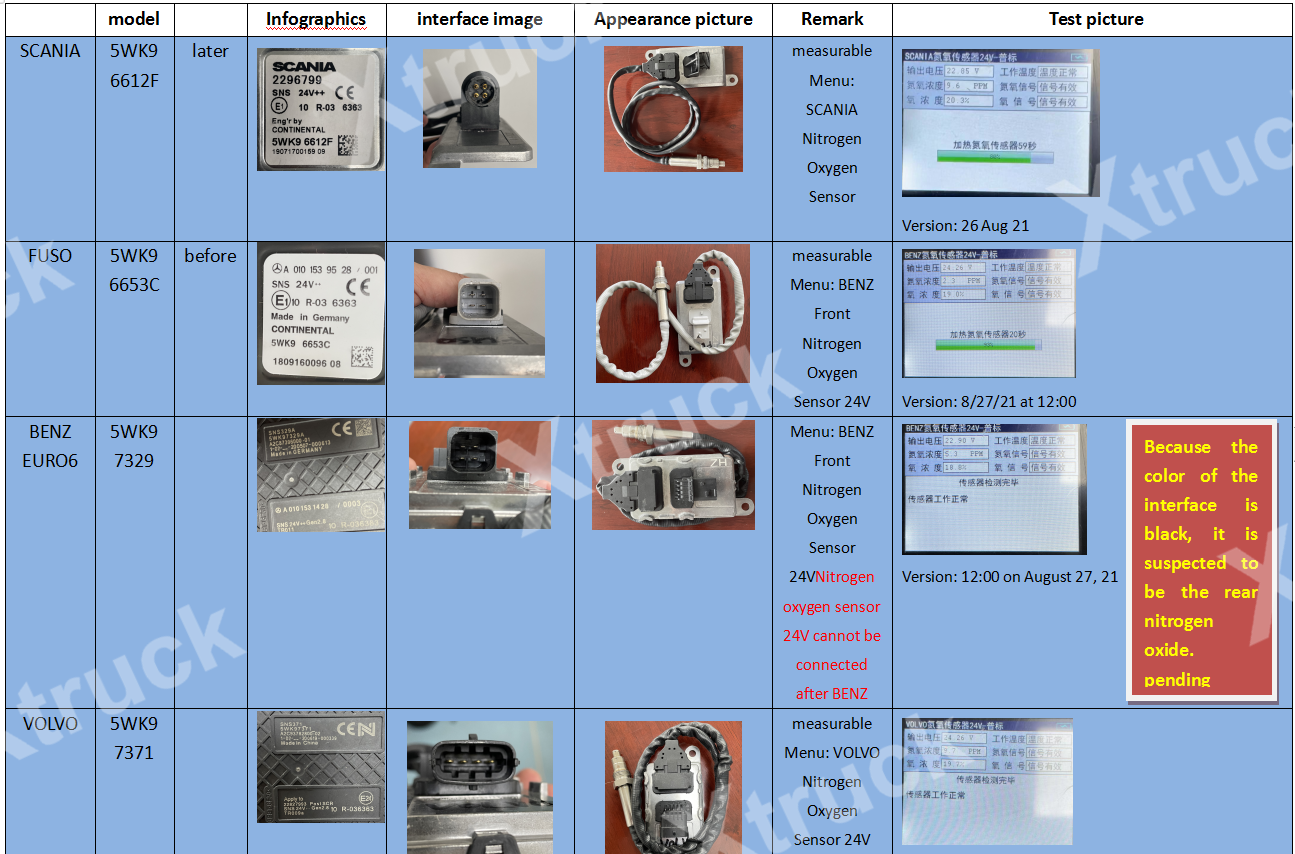This screenshot has width=1295, height=854.
Task: Select the red '24V cannot be connected' remark text
Action: click(x=831, y=635)
